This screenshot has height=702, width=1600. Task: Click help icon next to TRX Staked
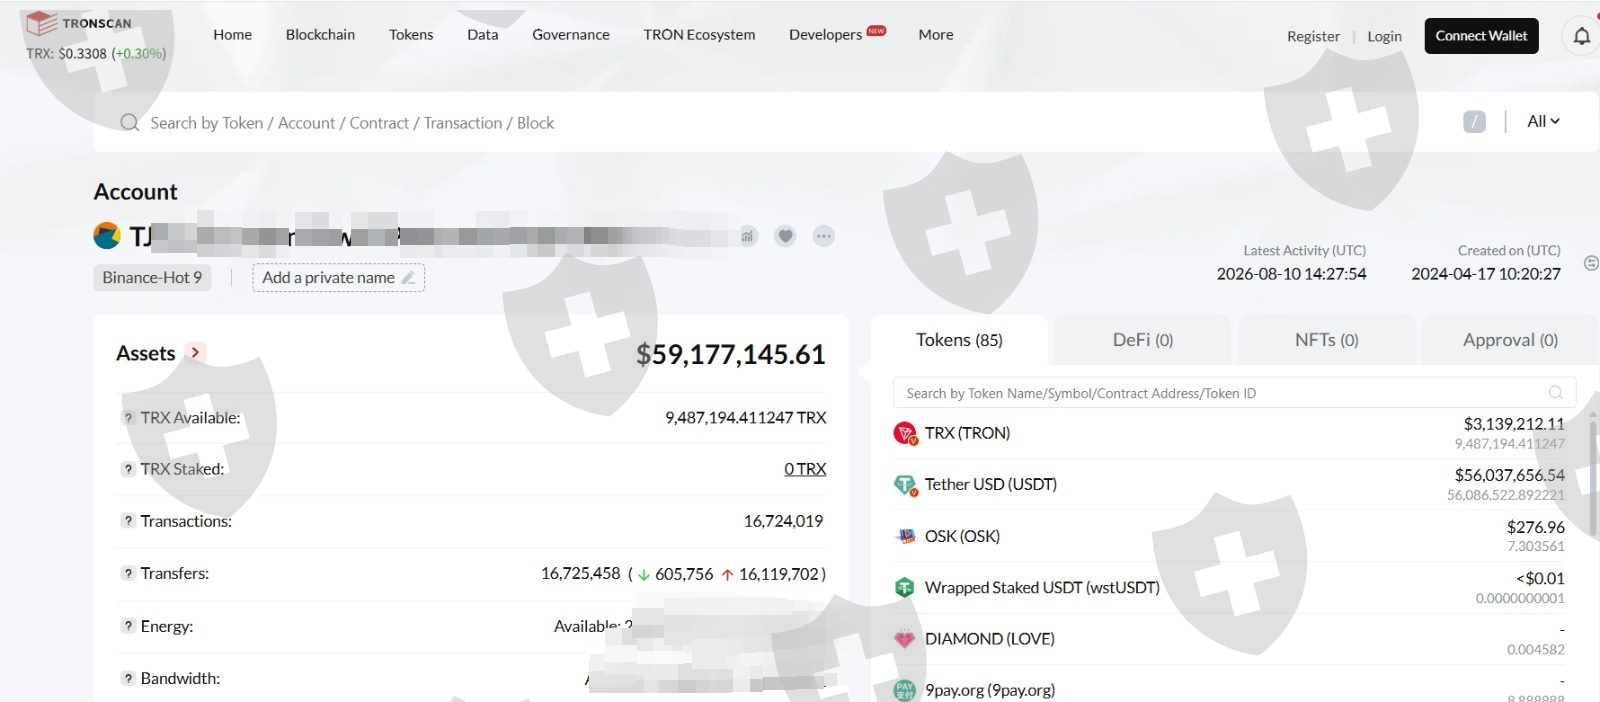(x=128, y=469)
